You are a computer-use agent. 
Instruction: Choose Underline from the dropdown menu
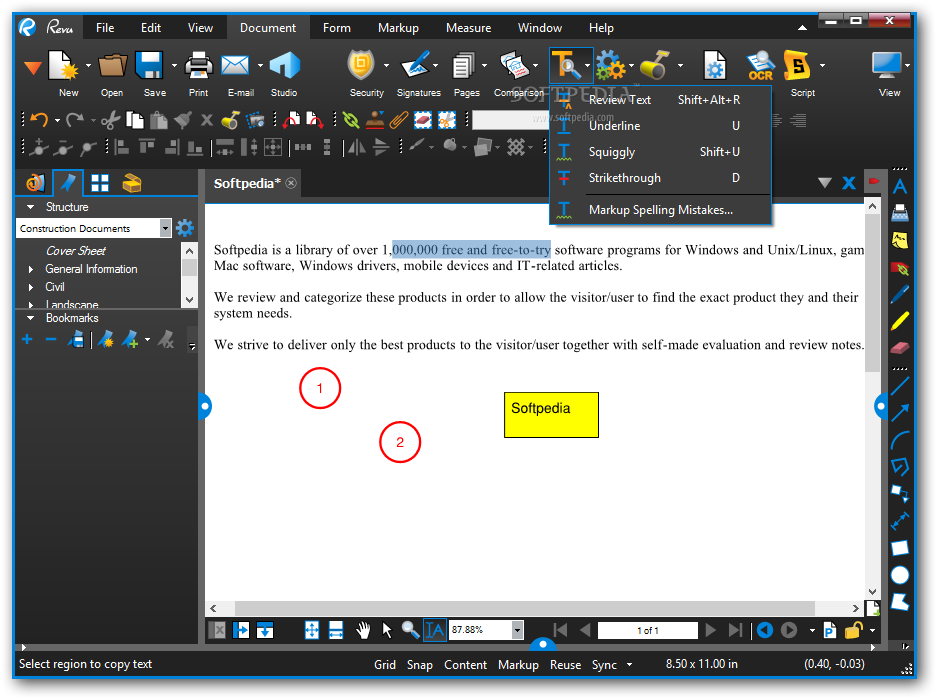(x=660, y=126)
